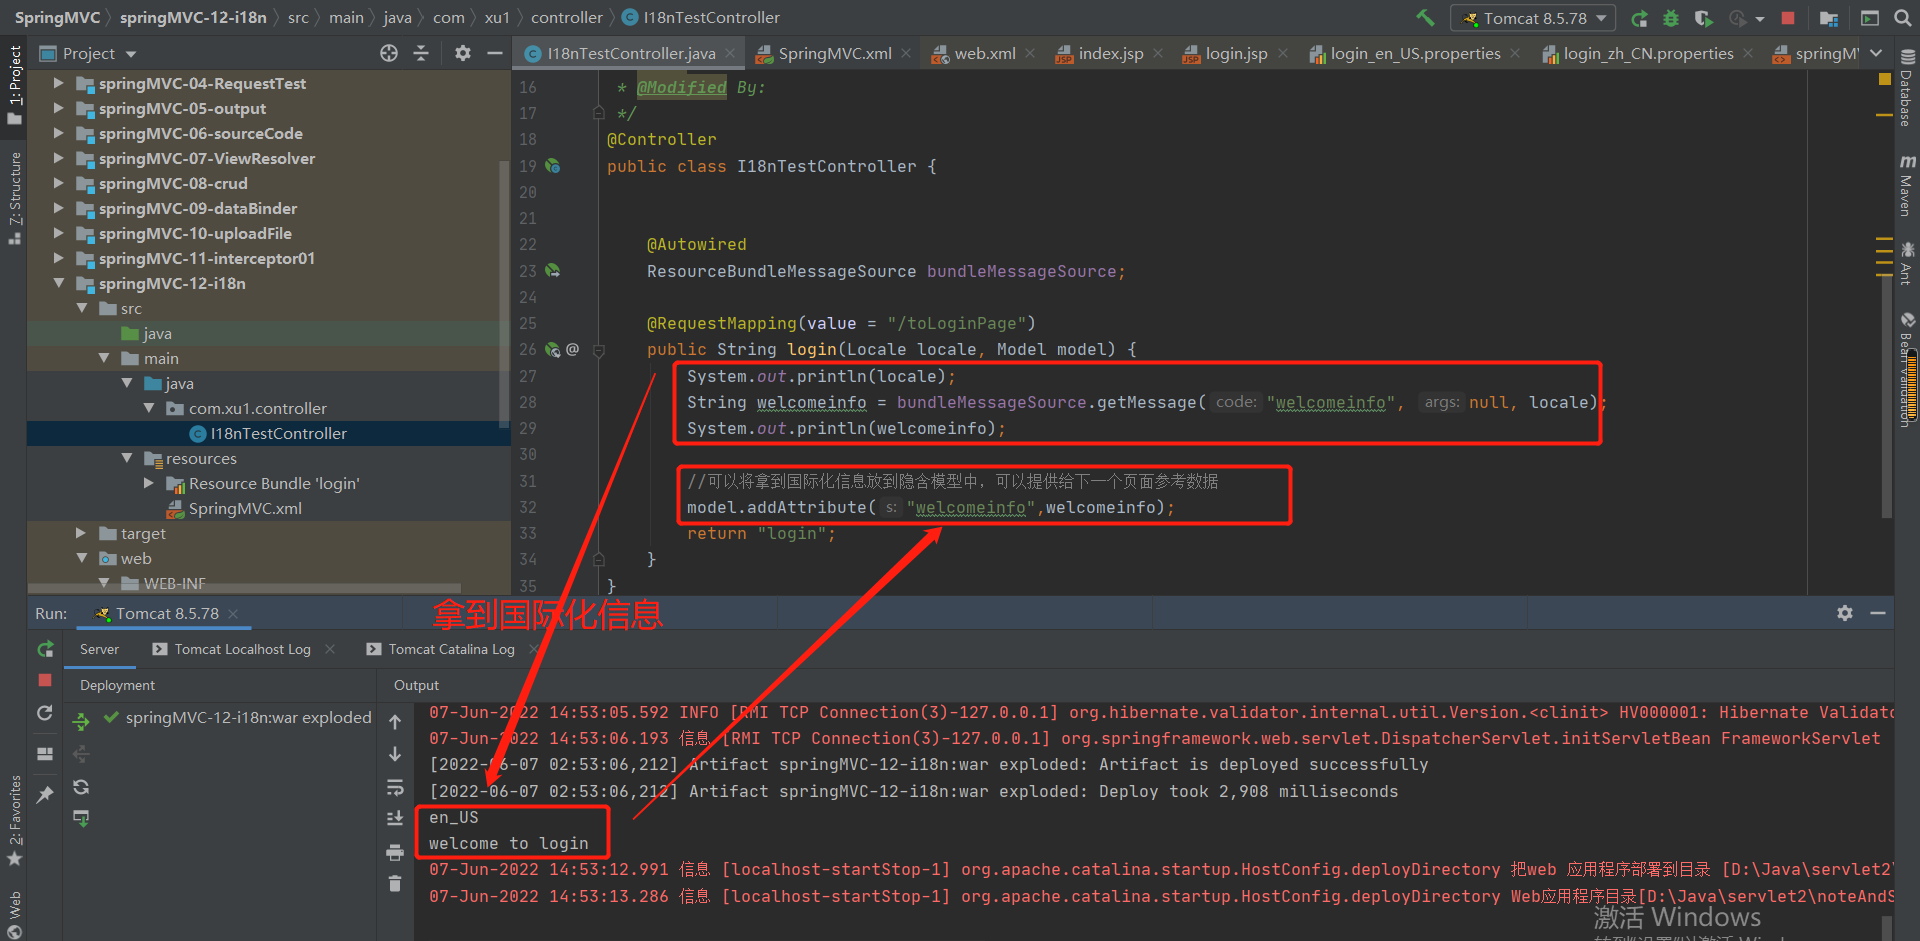
Task: Open the Structure side tab
Action: coord(14,197)
